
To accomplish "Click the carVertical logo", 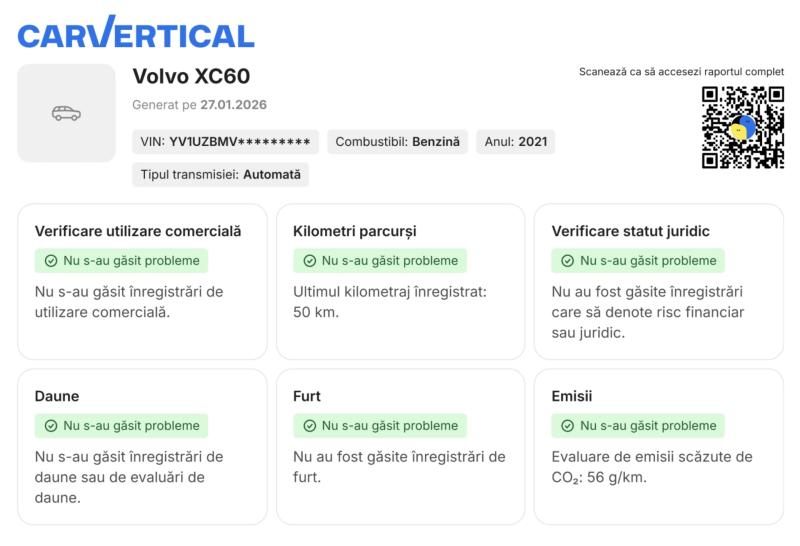I will click(x=136, y=35).
